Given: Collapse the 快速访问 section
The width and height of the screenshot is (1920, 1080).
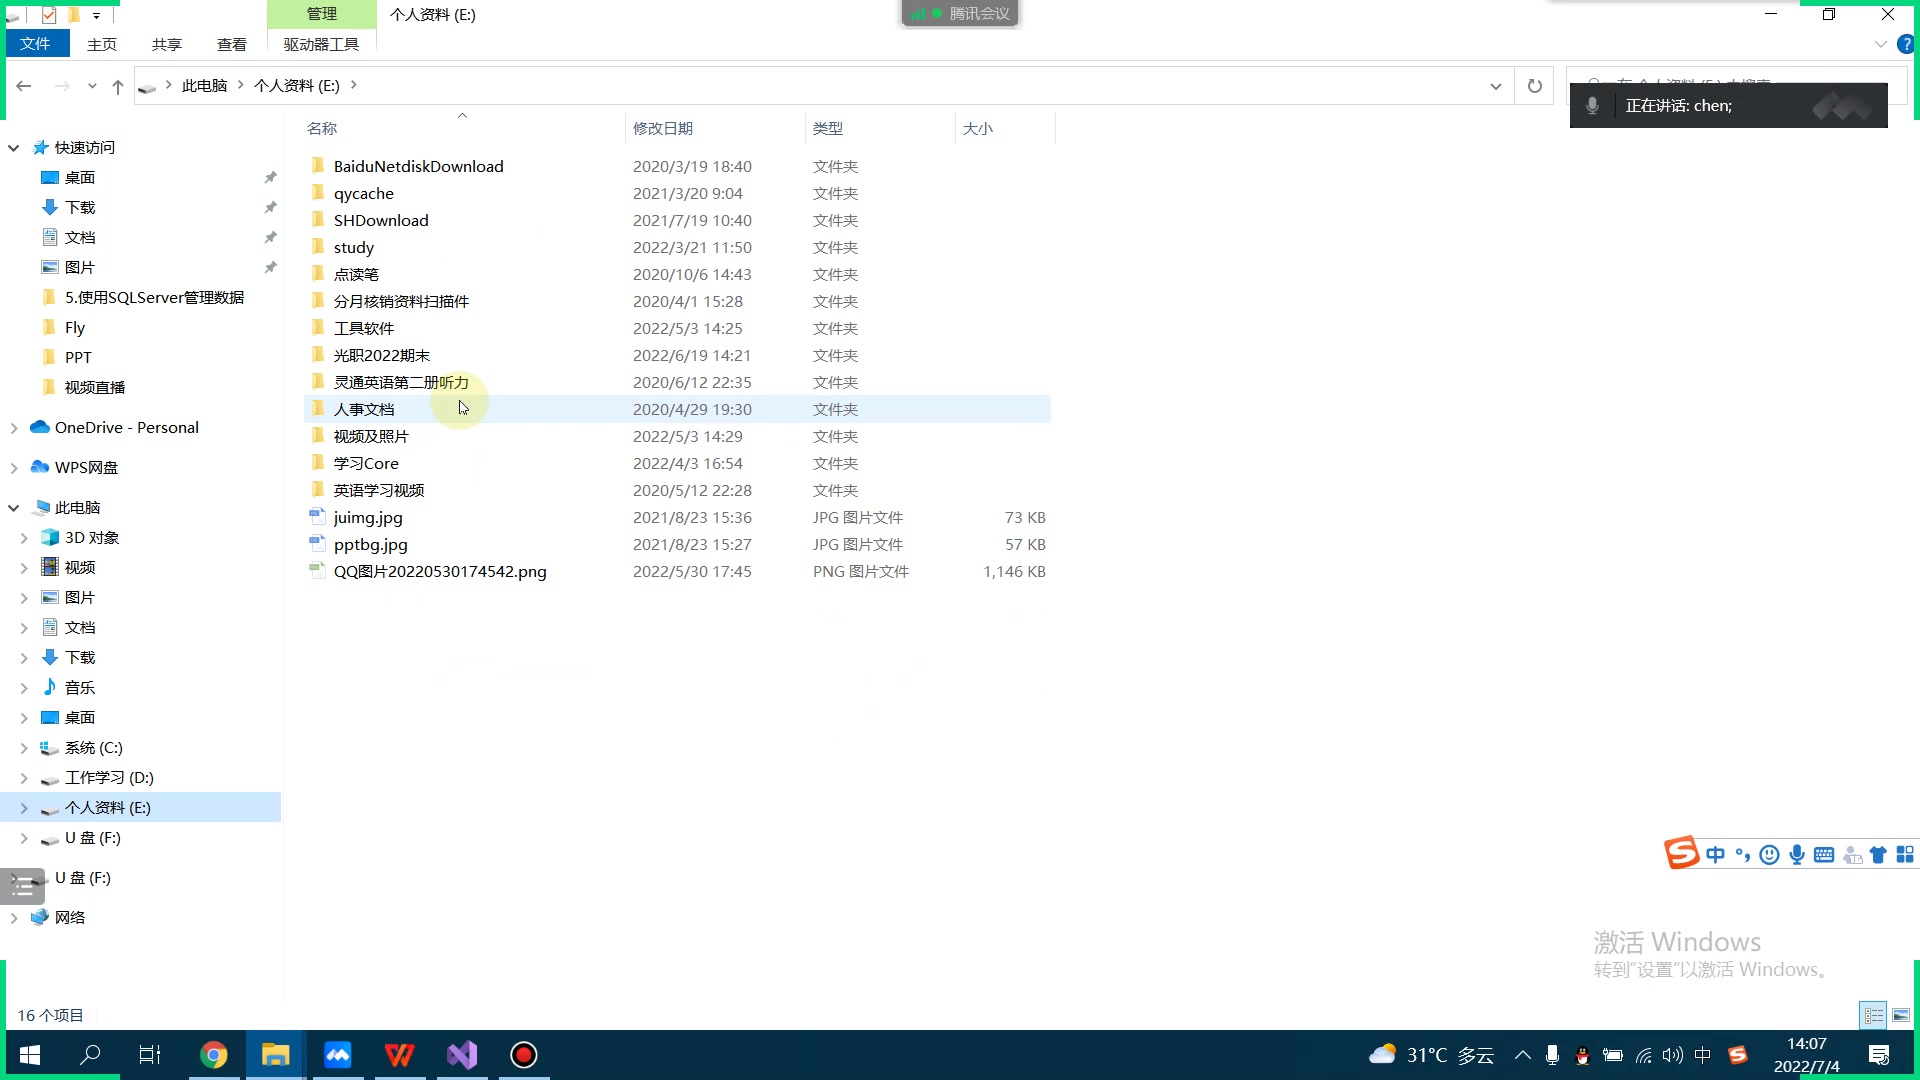Looking at the screenshot, I should [14, 148].
